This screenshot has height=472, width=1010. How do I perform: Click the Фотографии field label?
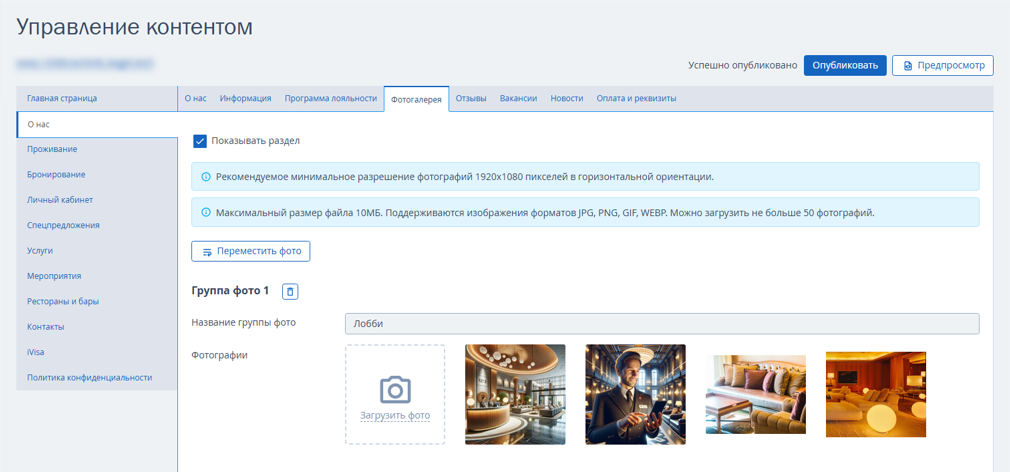[220, 354]
